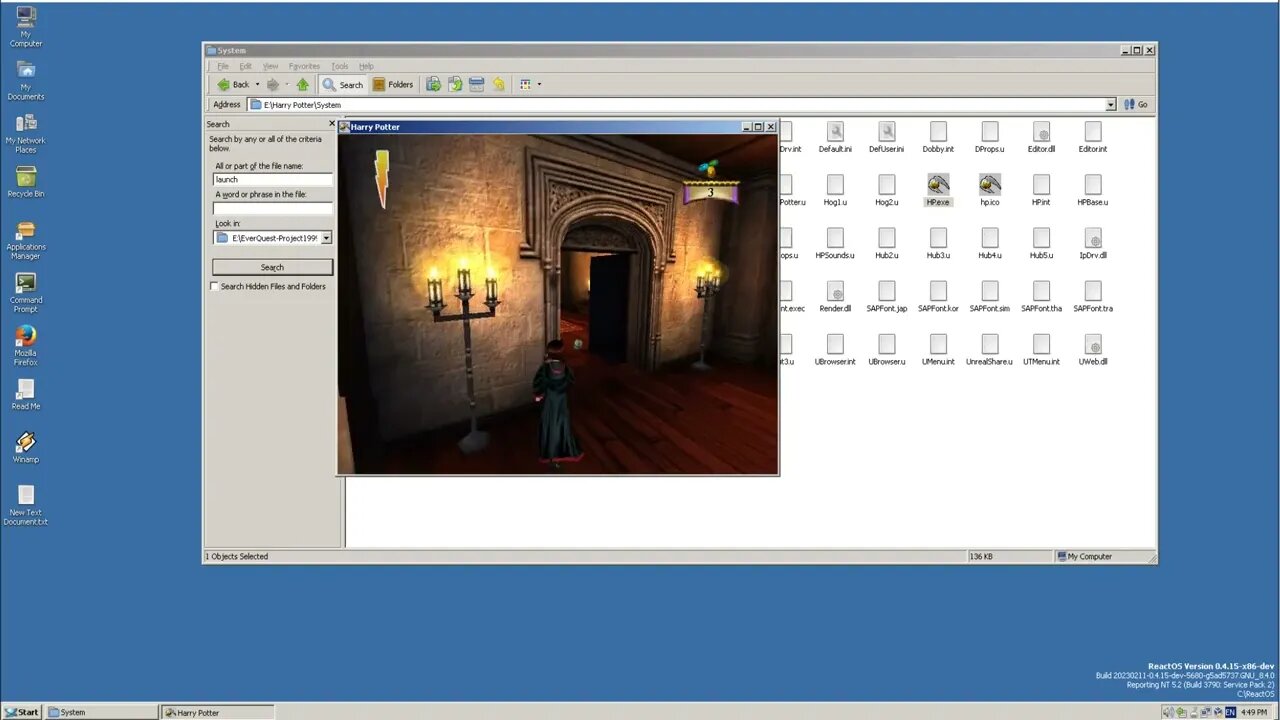Open the Back history dropdown arrow

(257, 85)
